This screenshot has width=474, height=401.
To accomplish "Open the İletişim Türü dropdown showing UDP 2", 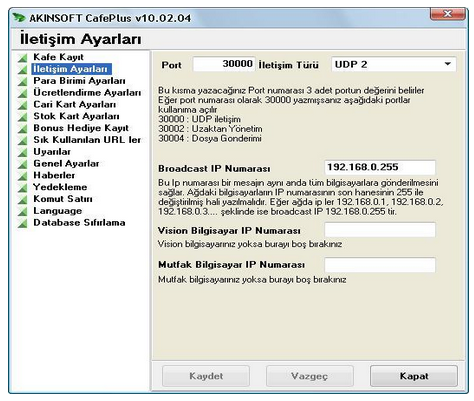I will [x=394, y=64].
